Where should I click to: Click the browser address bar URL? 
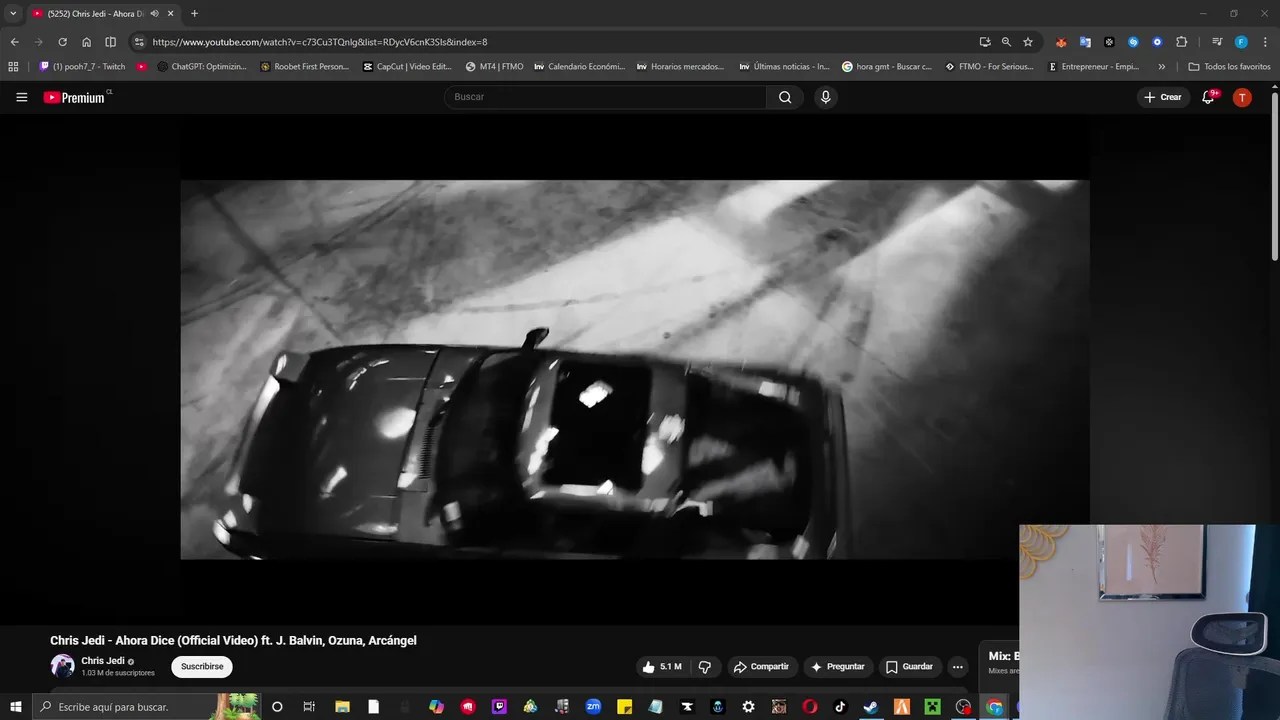(x=320, y=42)
